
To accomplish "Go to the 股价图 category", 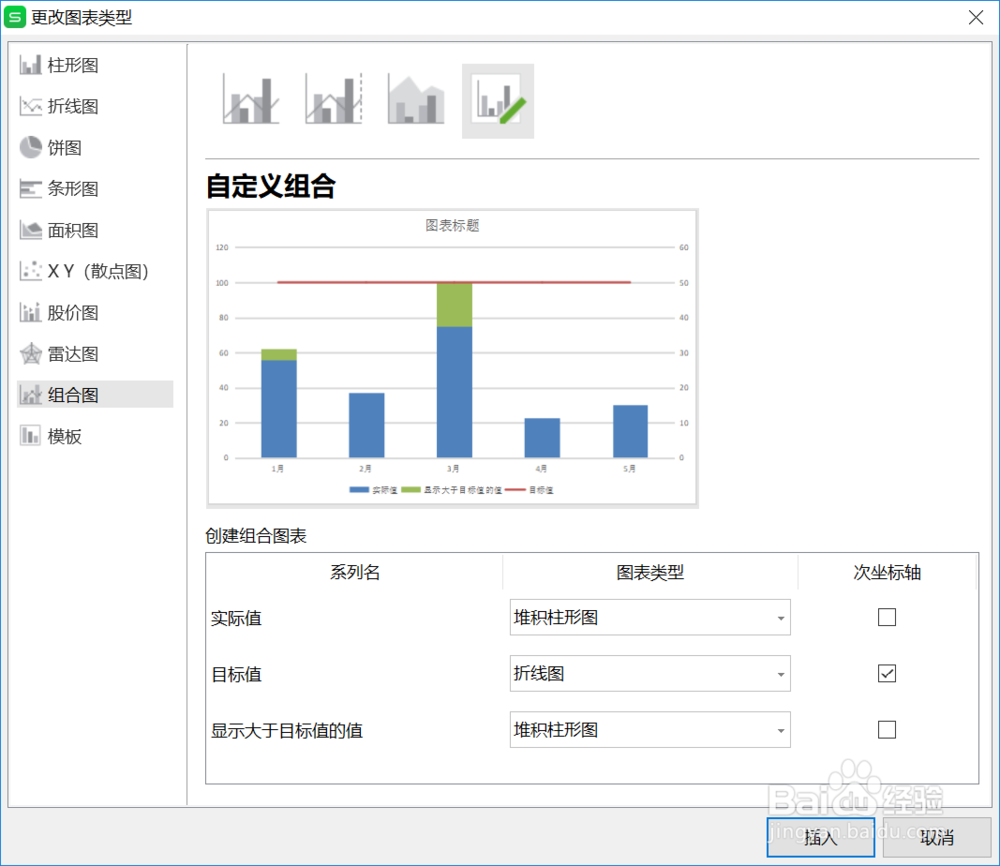I will tap(73, 312).
